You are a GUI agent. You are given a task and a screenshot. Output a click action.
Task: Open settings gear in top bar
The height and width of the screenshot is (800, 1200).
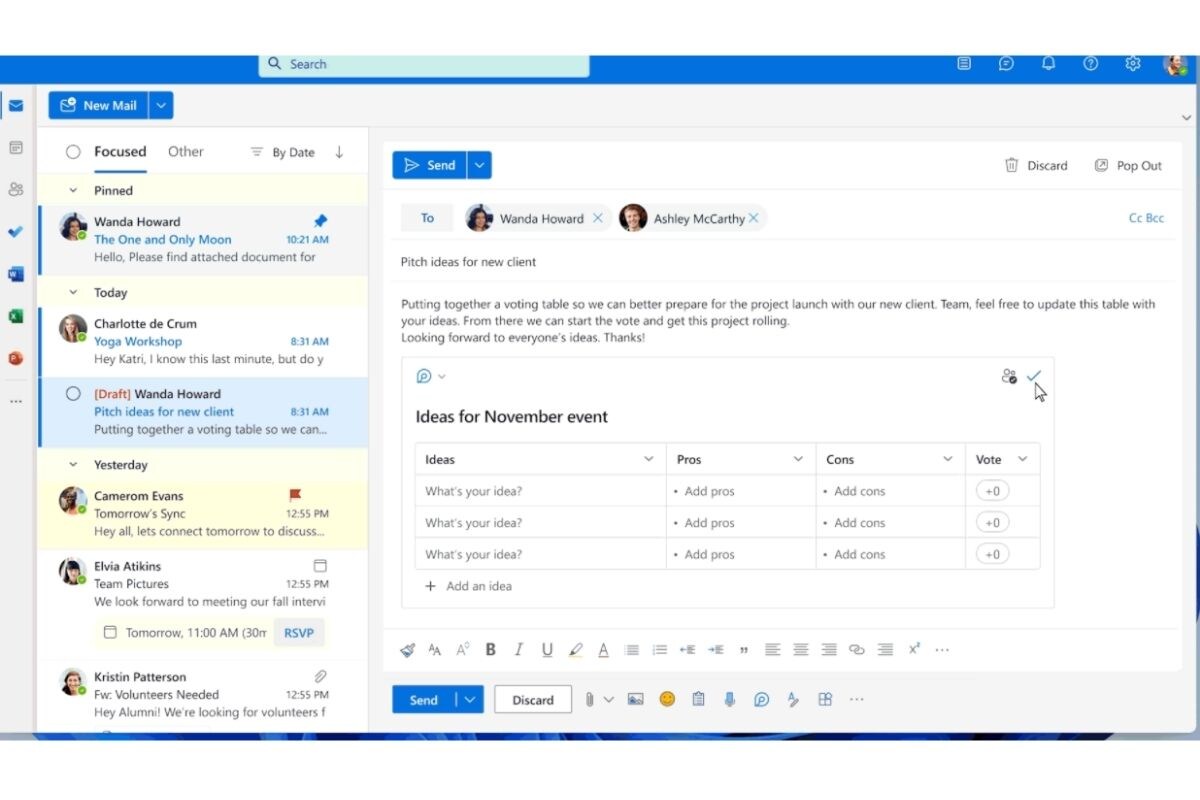click(x=1132, y=63)
